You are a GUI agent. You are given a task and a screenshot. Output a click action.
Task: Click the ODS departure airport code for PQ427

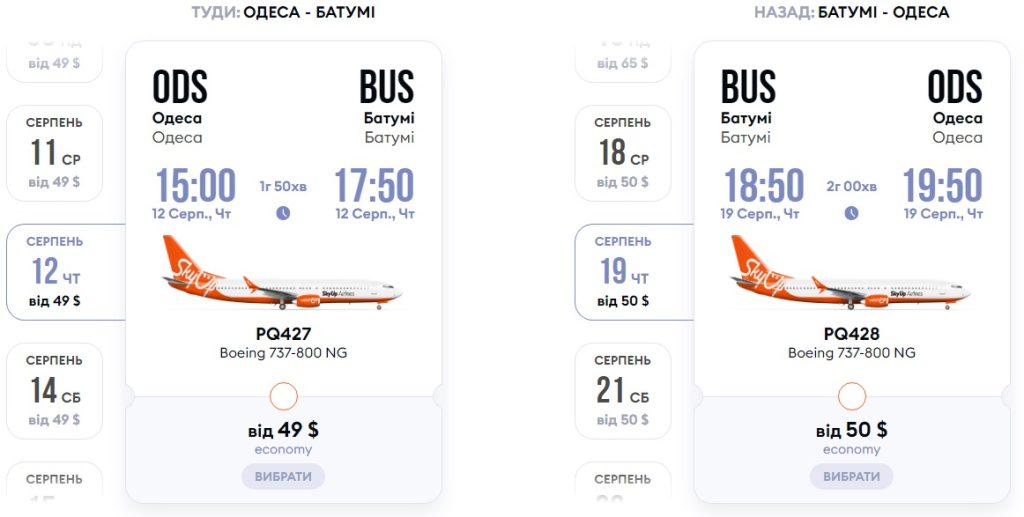[x=180, y=88]
